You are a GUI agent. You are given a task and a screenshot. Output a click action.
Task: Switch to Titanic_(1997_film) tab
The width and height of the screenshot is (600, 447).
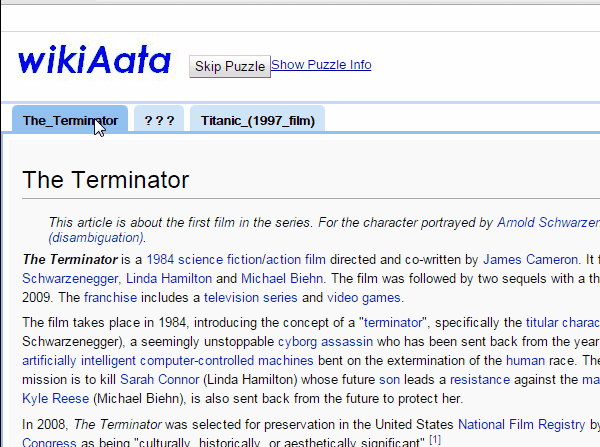pyautogui.click(x=258, y=120)
